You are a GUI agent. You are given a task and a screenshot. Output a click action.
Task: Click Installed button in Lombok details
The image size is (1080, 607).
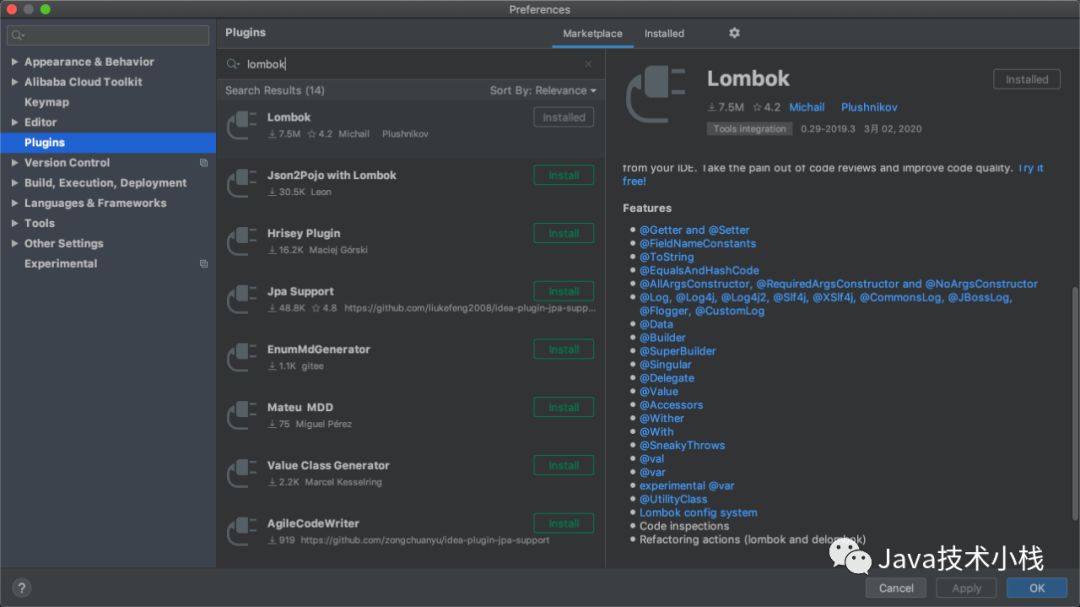[1026, 79]
